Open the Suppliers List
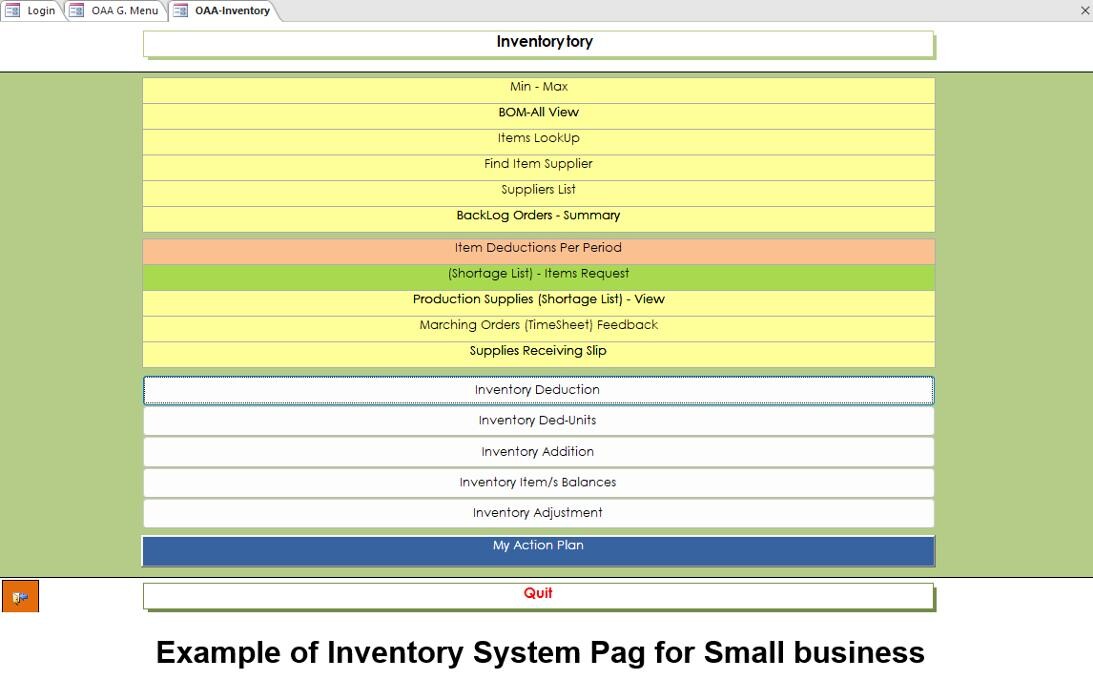Viewport: 1093px width, 700px height. 538,190
